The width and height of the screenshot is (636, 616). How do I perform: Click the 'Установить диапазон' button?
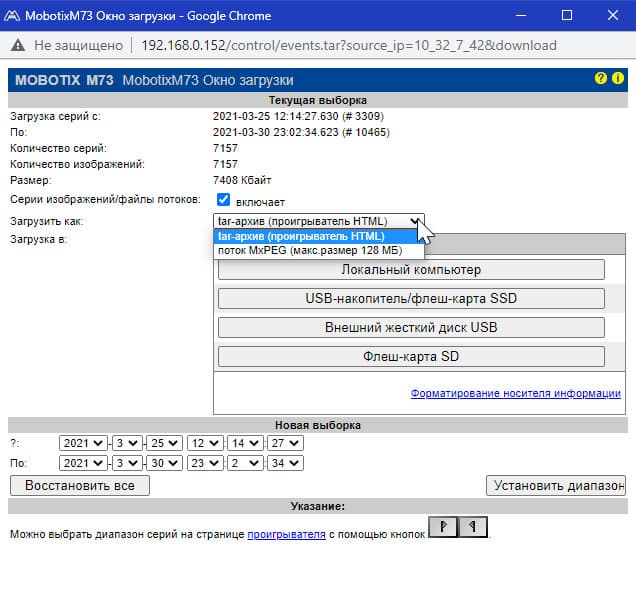[556, 485]
